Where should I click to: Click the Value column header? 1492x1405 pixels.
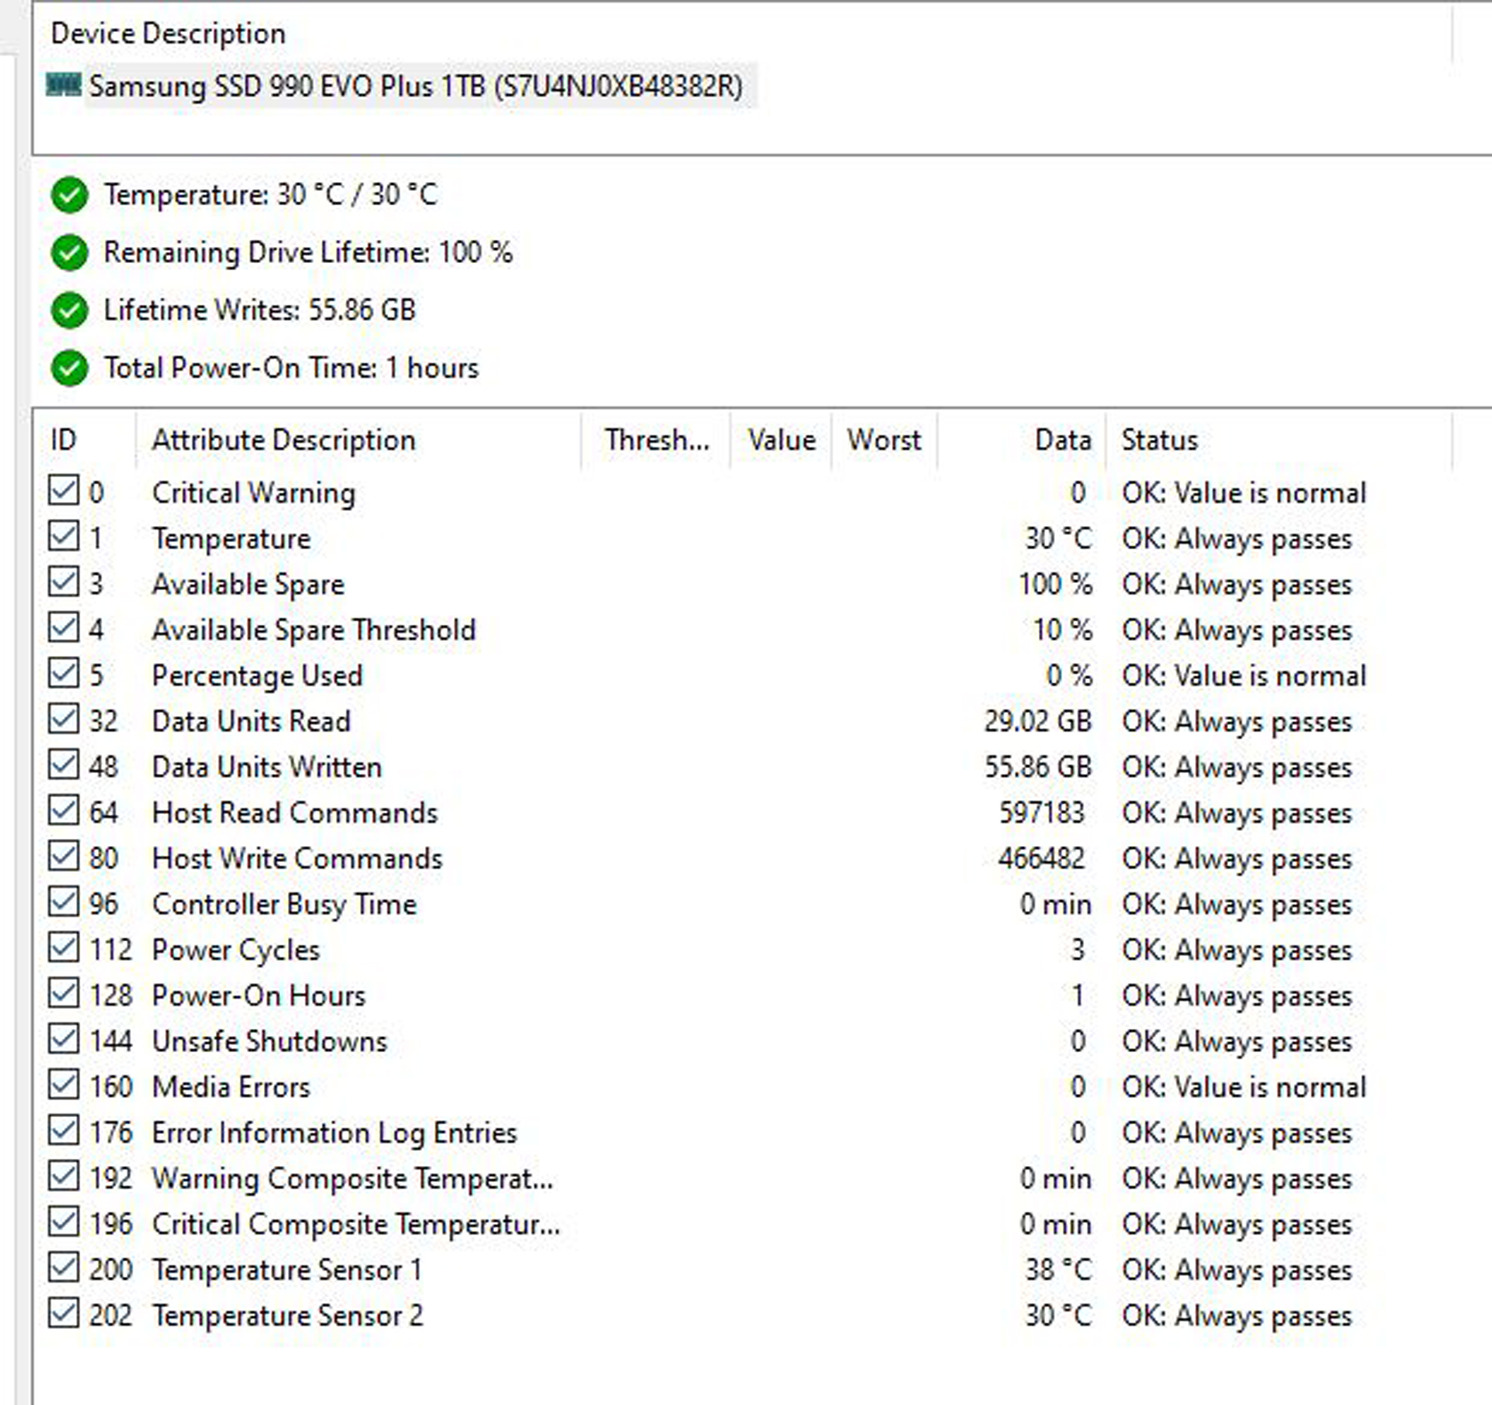(x=781, y=440)
